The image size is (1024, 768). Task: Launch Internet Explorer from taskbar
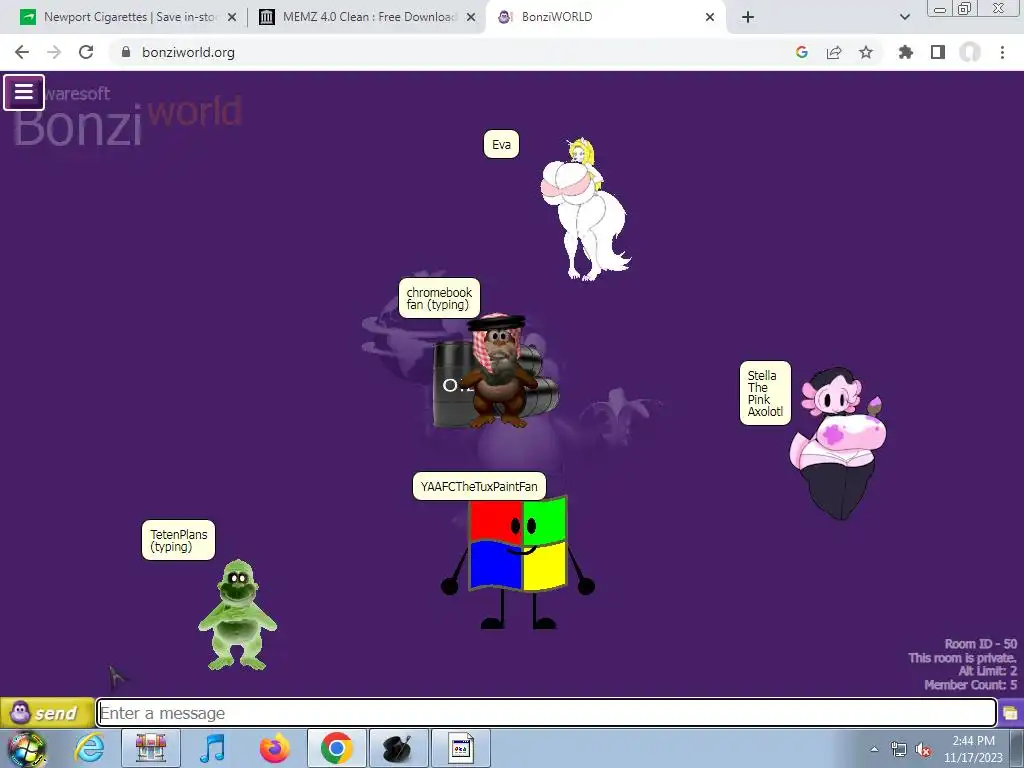click(89, 748)
